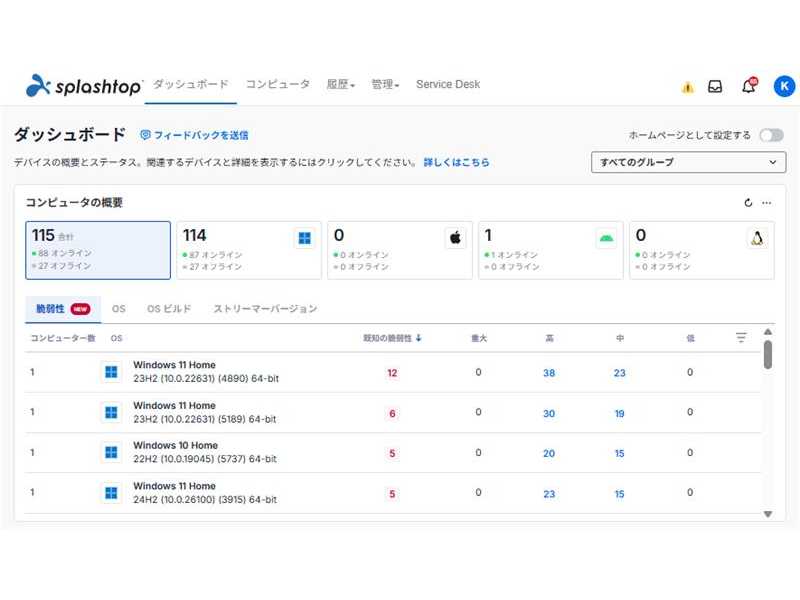Open the table column filter icon
Viewport: 800px width, 600px height.
coord(741,338)
